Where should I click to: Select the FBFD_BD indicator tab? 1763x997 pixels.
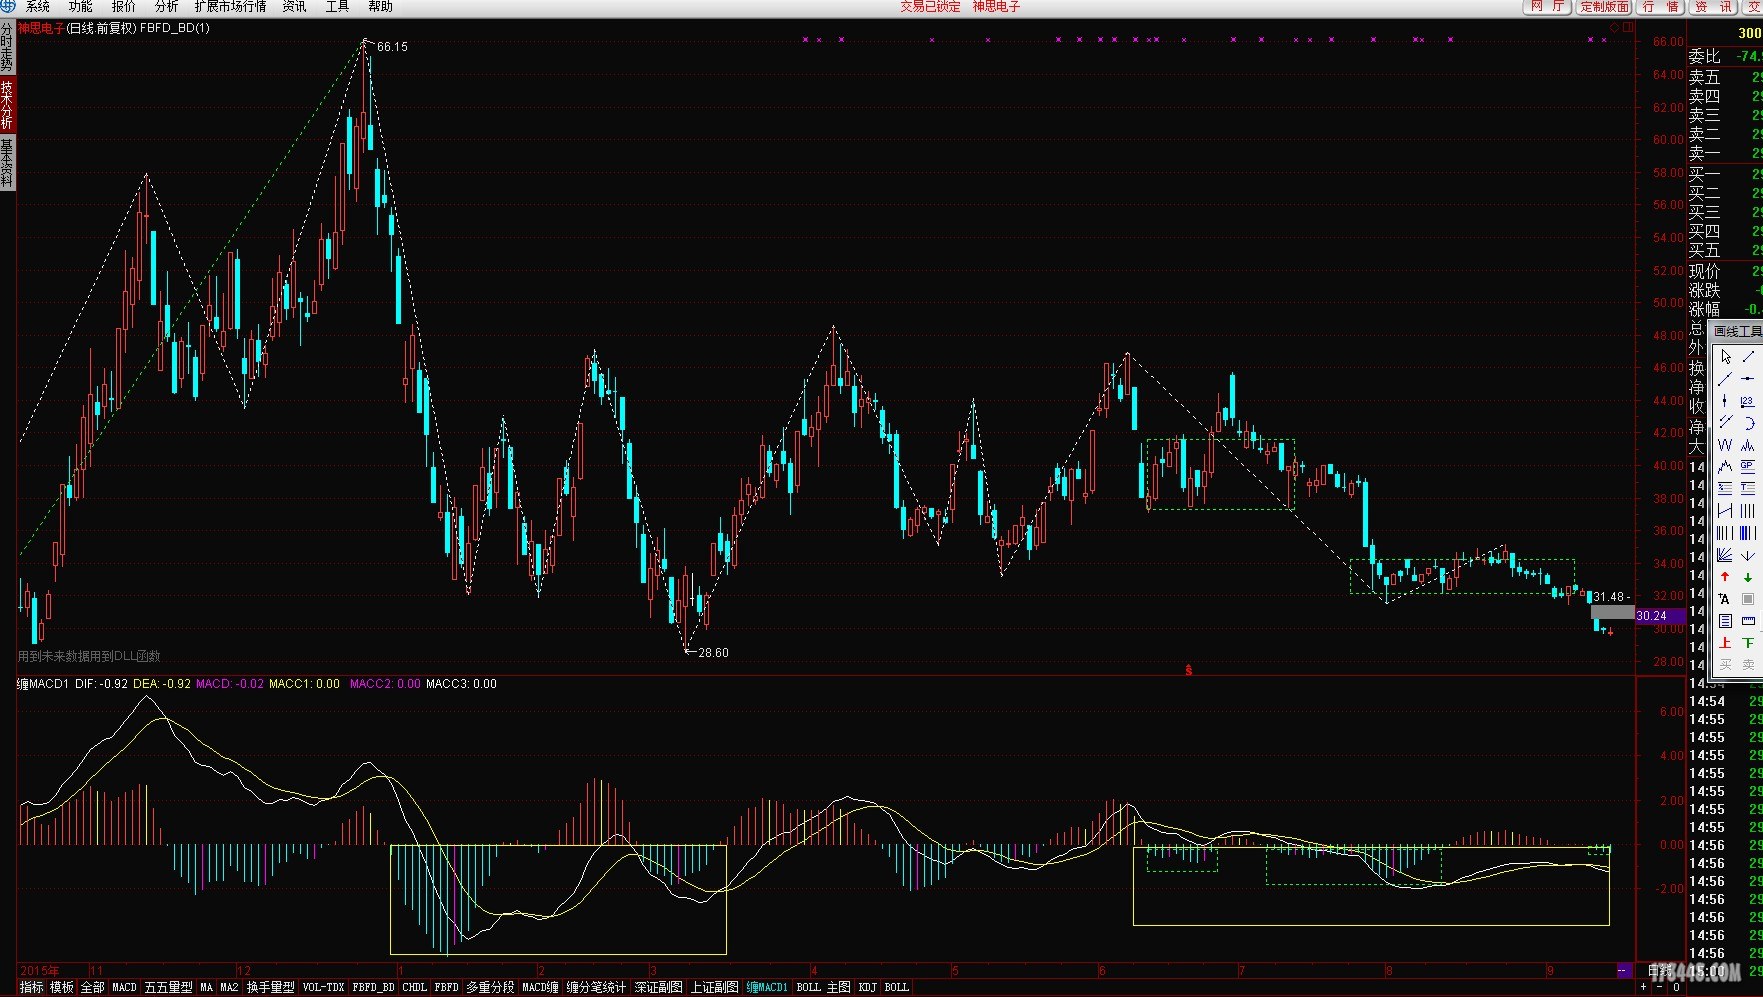373,987
